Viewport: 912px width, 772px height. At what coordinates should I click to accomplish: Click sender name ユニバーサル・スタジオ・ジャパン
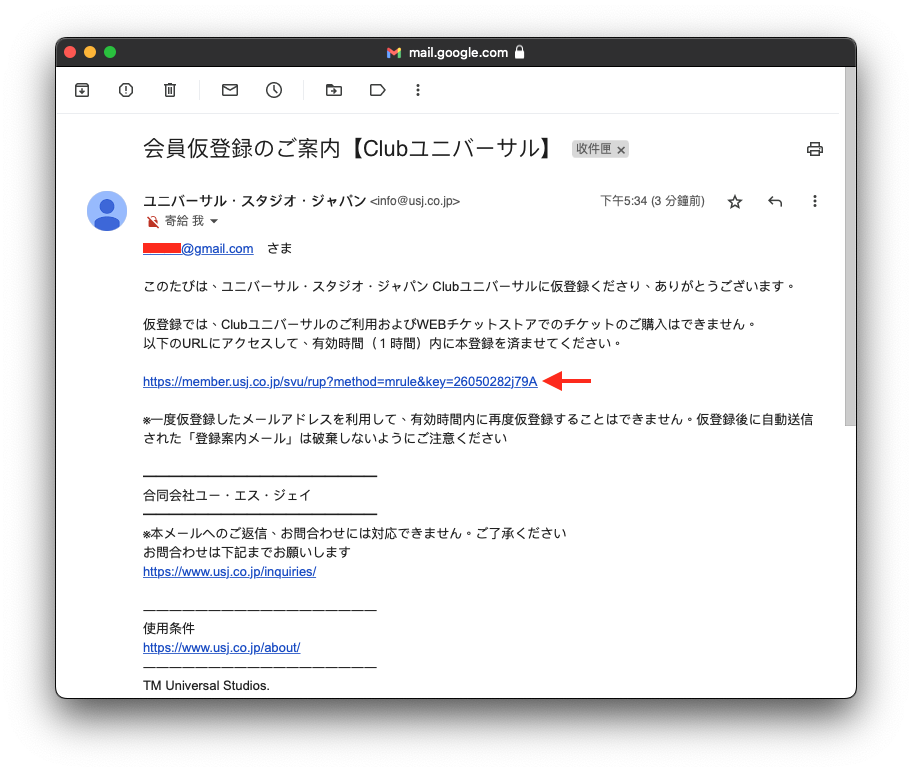click(x=255, y=201)
